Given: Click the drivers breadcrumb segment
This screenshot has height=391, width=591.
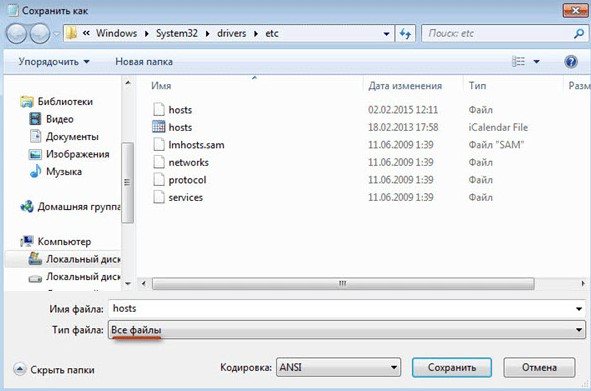Looking at the screenshot, I should click(x=231, y=34).
